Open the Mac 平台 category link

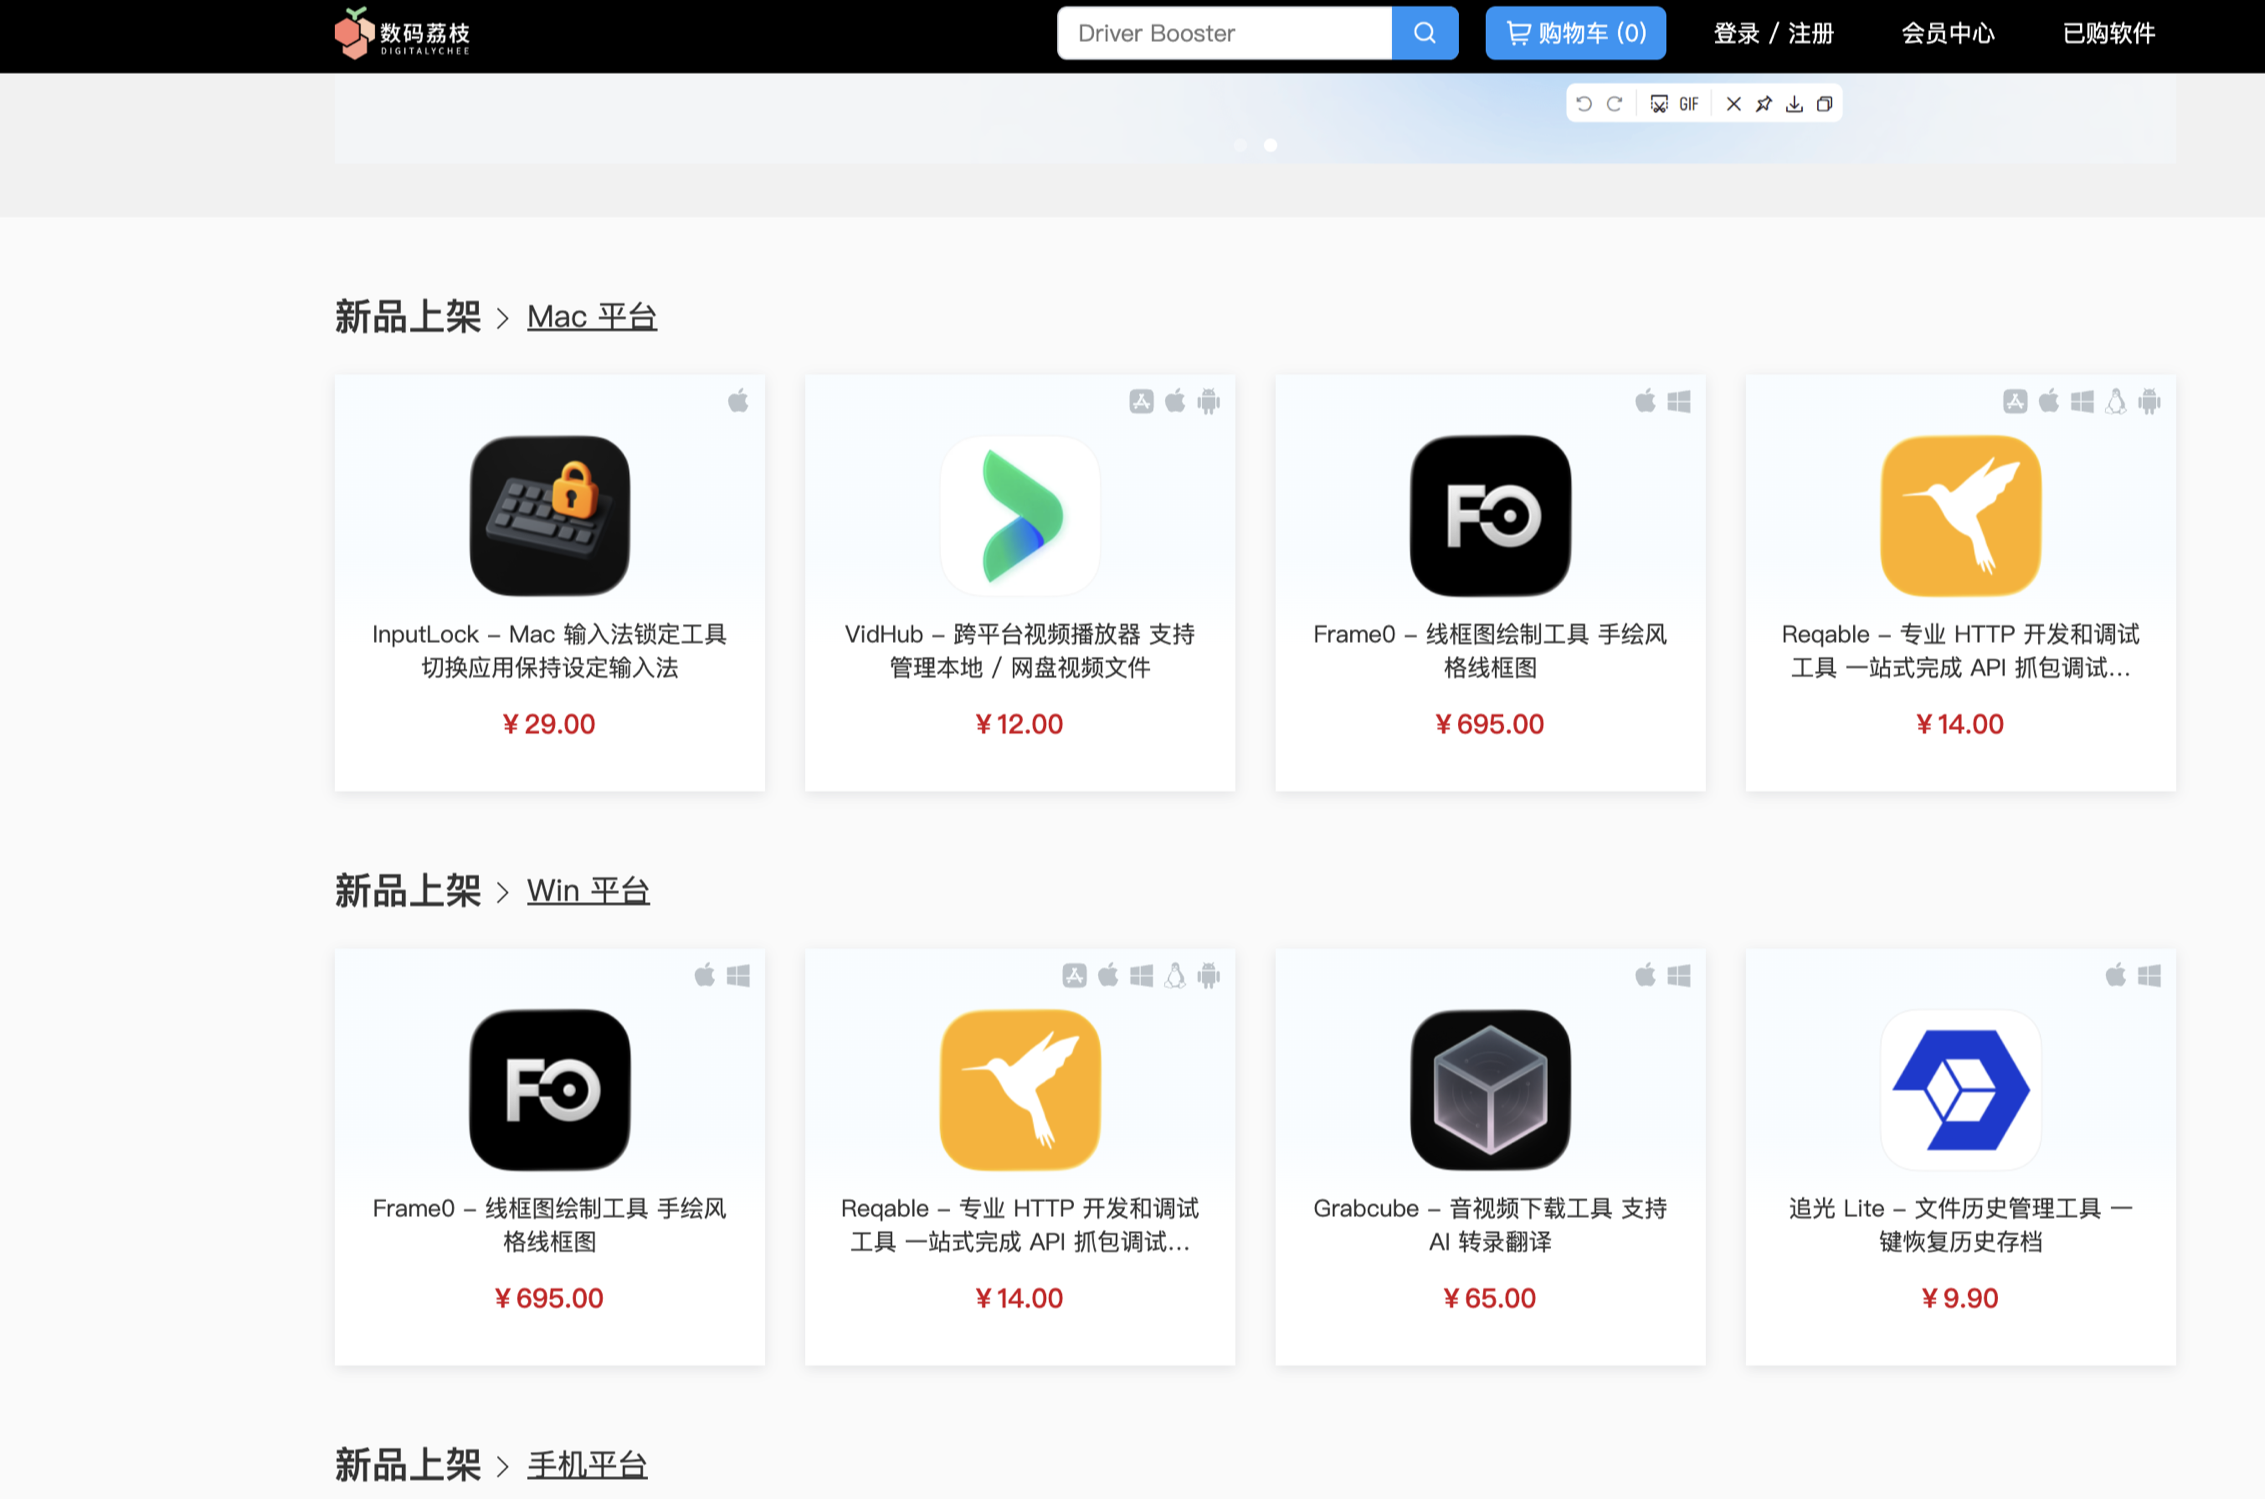(x=591, y=317)
